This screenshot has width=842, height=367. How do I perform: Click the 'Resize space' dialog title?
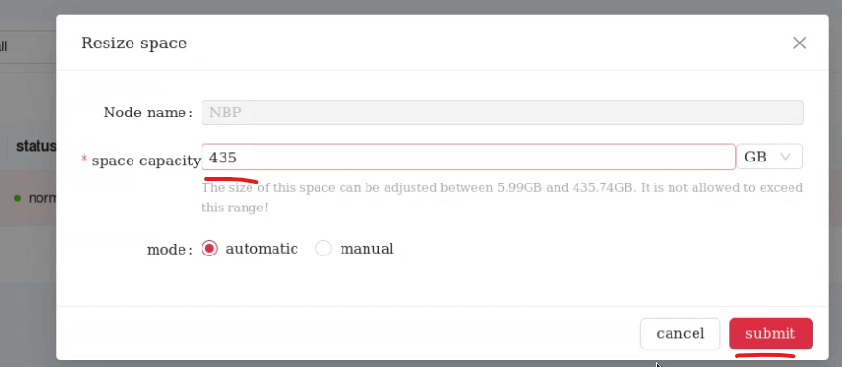click(x=134, y=43)
